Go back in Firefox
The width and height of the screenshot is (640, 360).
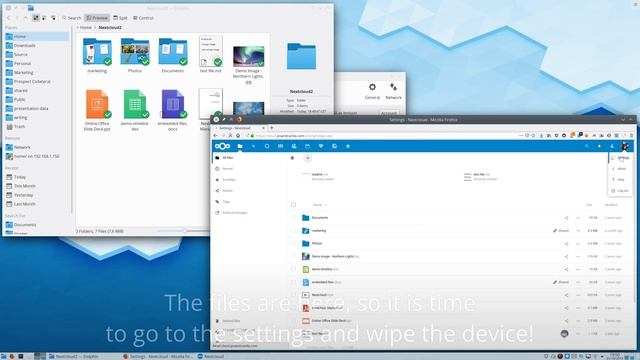click(x=216, y=136)
